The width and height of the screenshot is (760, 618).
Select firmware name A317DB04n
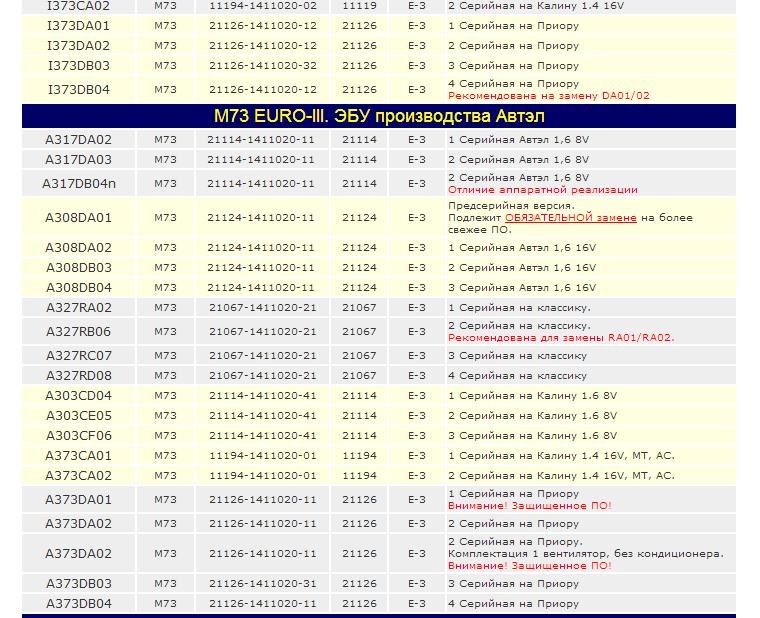point(79,184)
